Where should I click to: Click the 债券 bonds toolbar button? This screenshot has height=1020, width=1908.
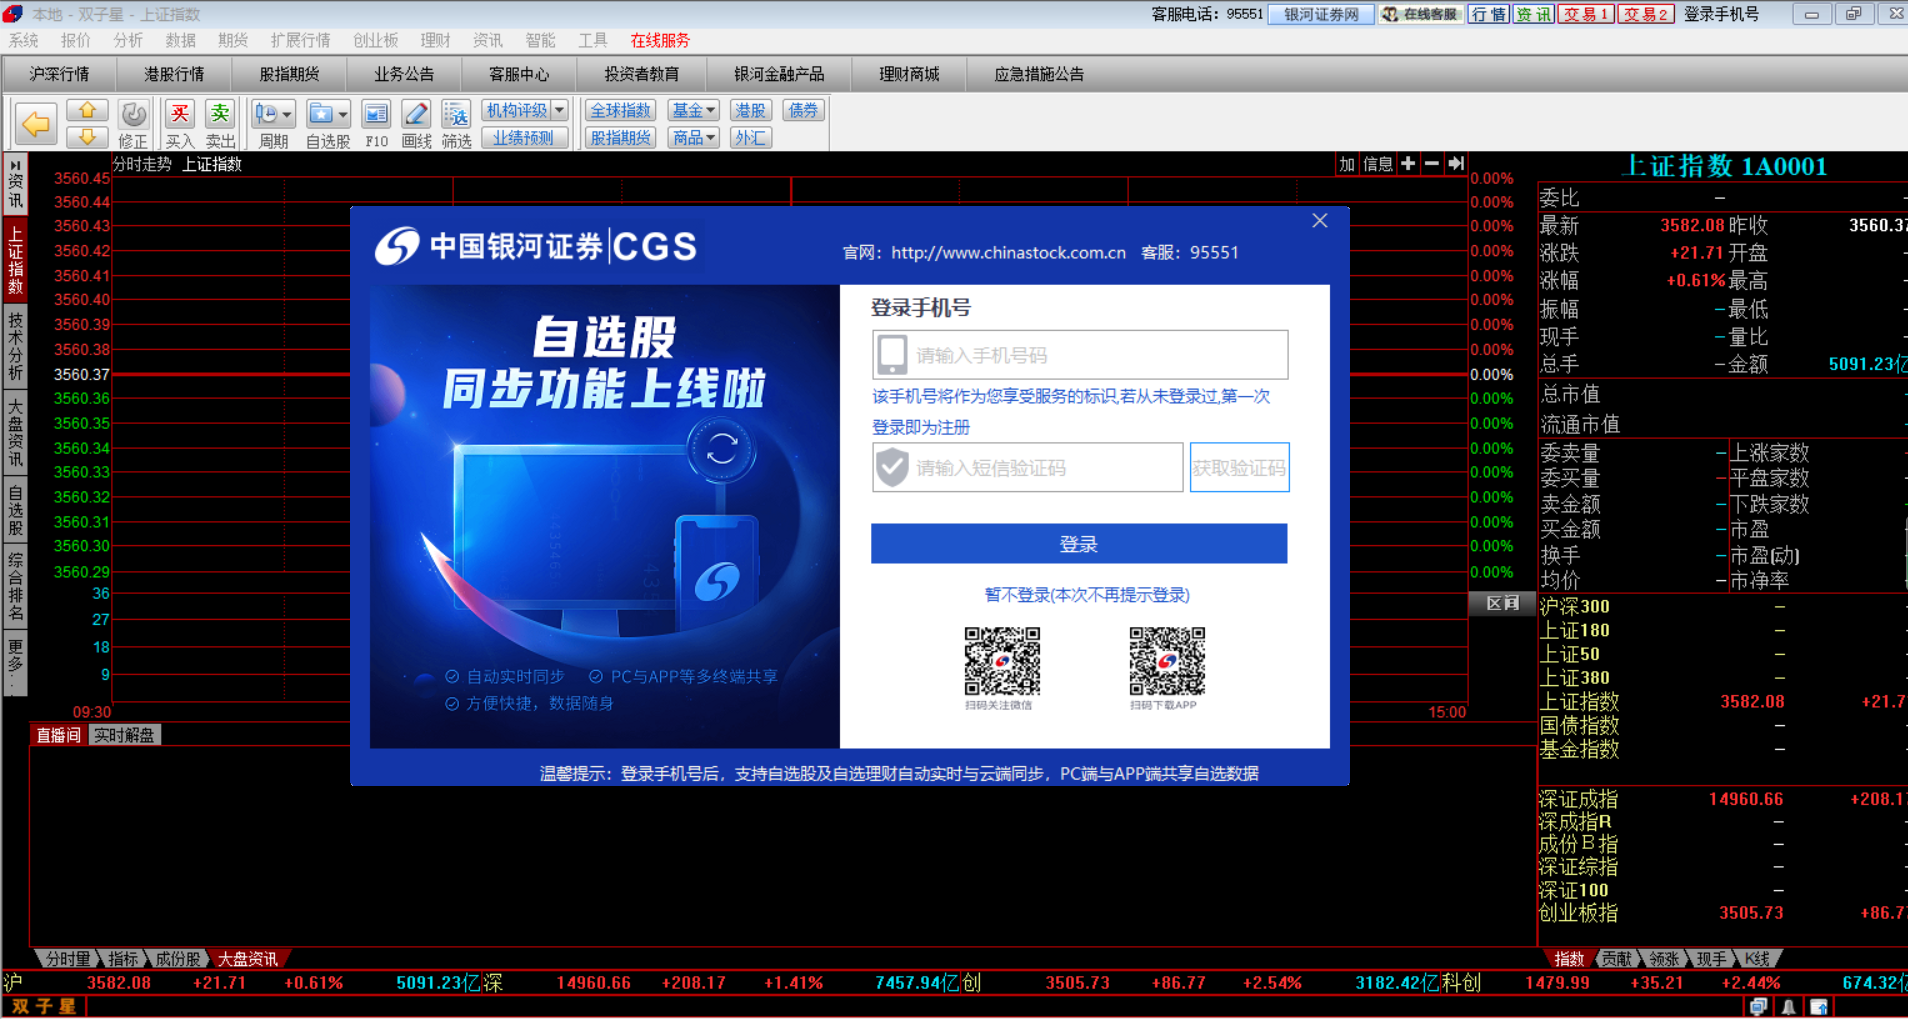coord(803,110)
